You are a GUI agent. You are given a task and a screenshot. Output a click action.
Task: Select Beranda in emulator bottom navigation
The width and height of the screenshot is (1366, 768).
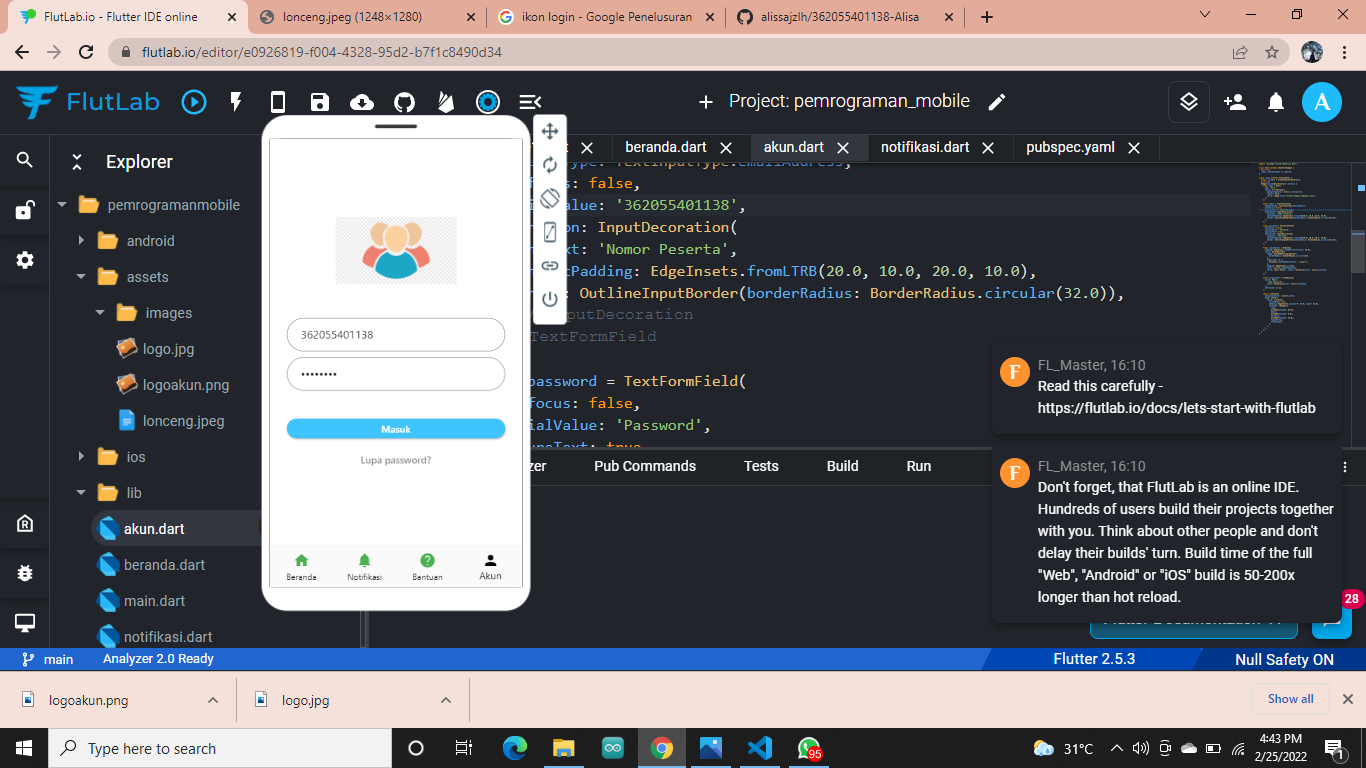click(x=301, y=567)
